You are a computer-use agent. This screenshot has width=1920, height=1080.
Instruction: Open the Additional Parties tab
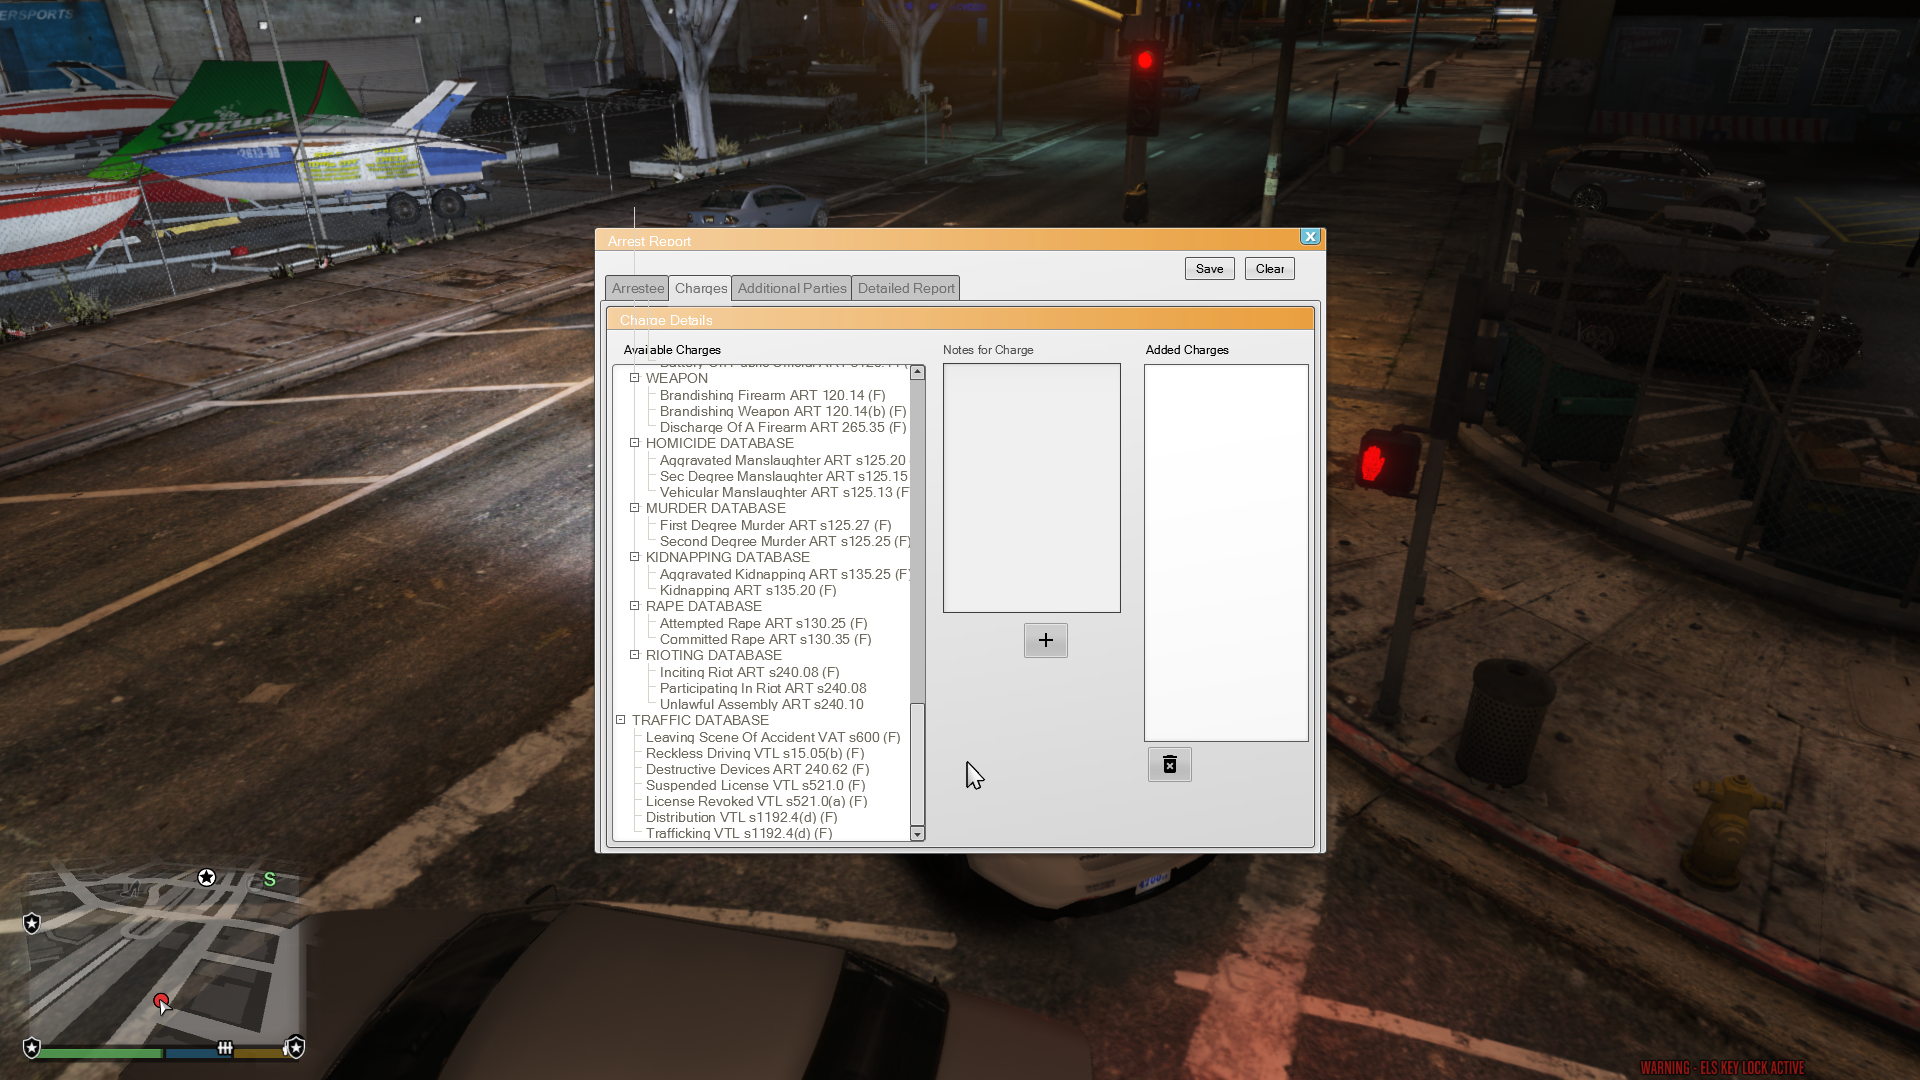pyautogui.click(x=791, y=288)
